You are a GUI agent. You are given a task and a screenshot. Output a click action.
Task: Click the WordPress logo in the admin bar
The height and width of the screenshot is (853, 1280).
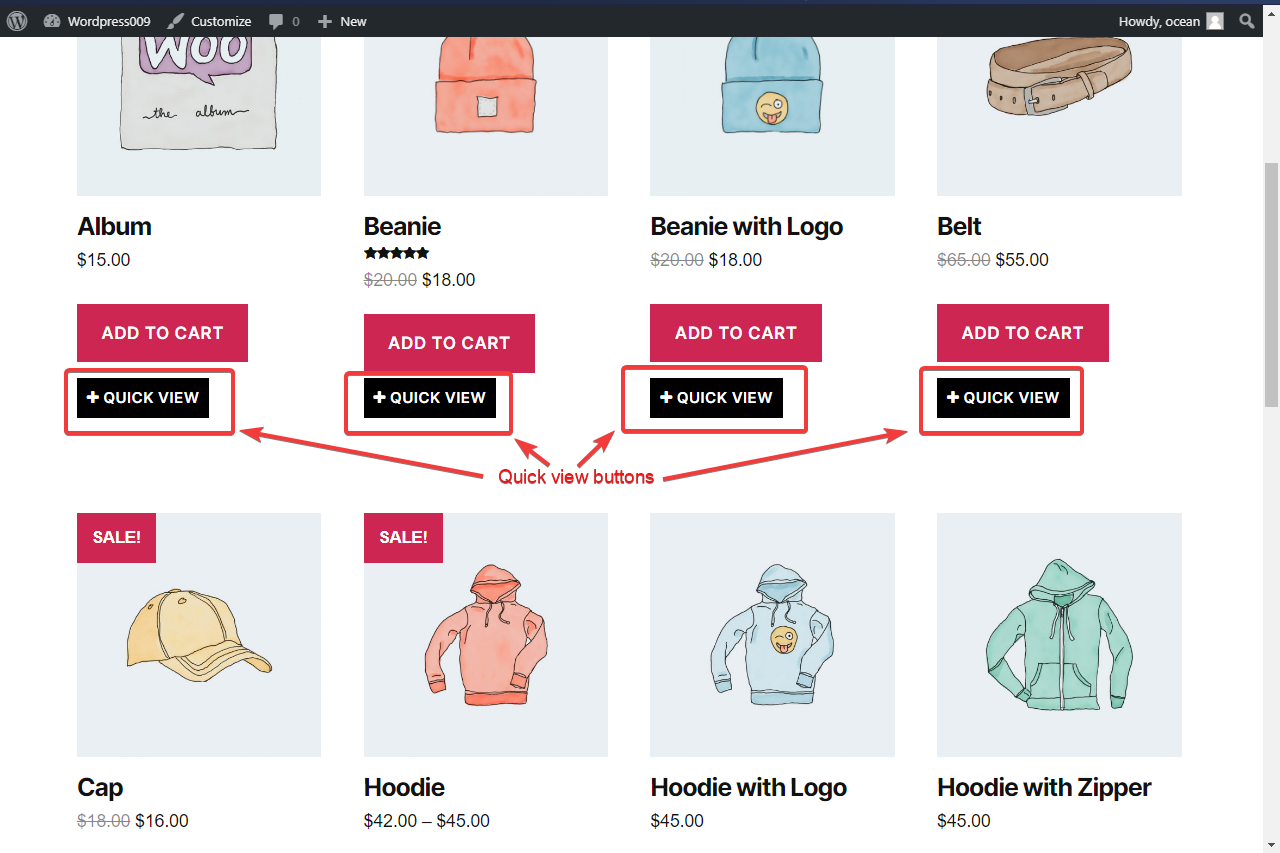[16, 20]
